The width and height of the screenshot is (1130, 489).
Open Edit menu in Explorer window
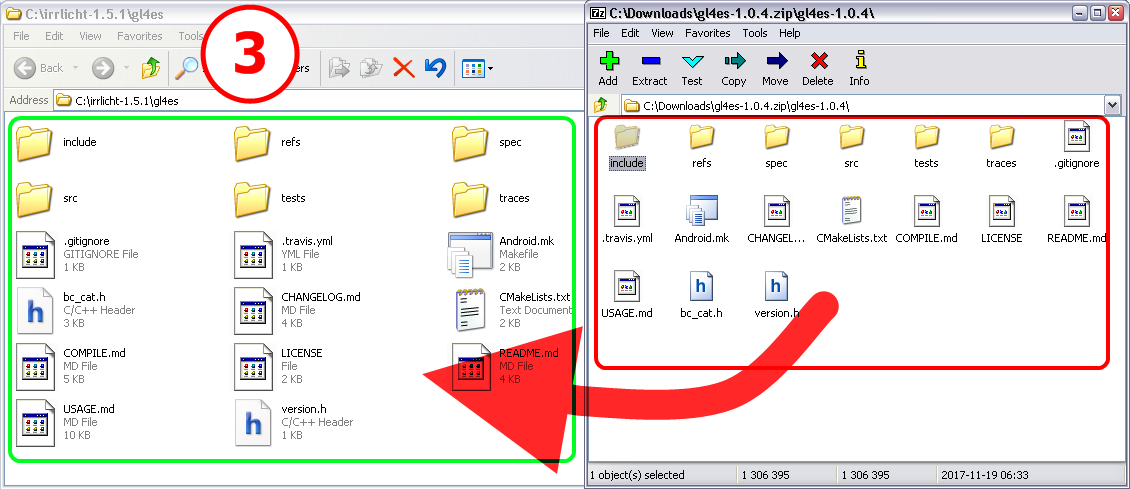tap(54, 36)
